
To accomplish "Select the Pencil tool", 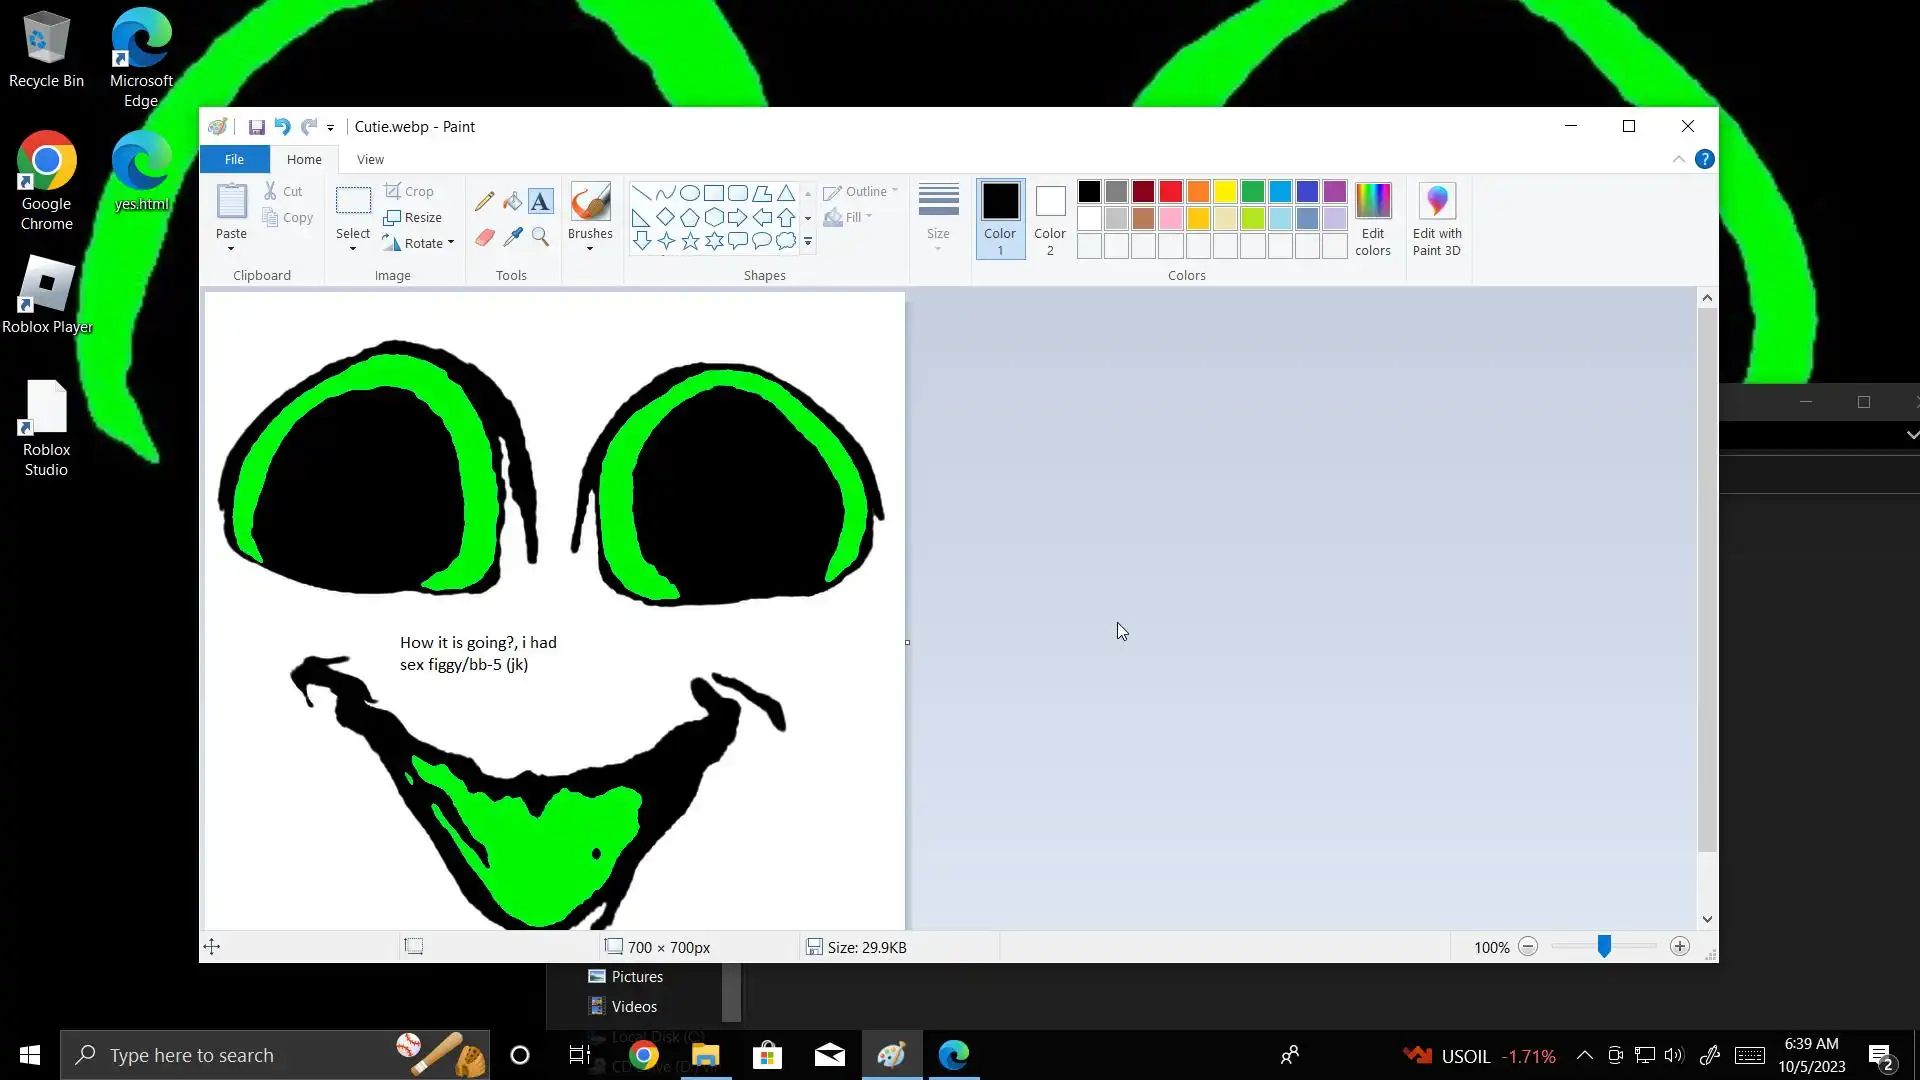I will [x=484, y=201].
